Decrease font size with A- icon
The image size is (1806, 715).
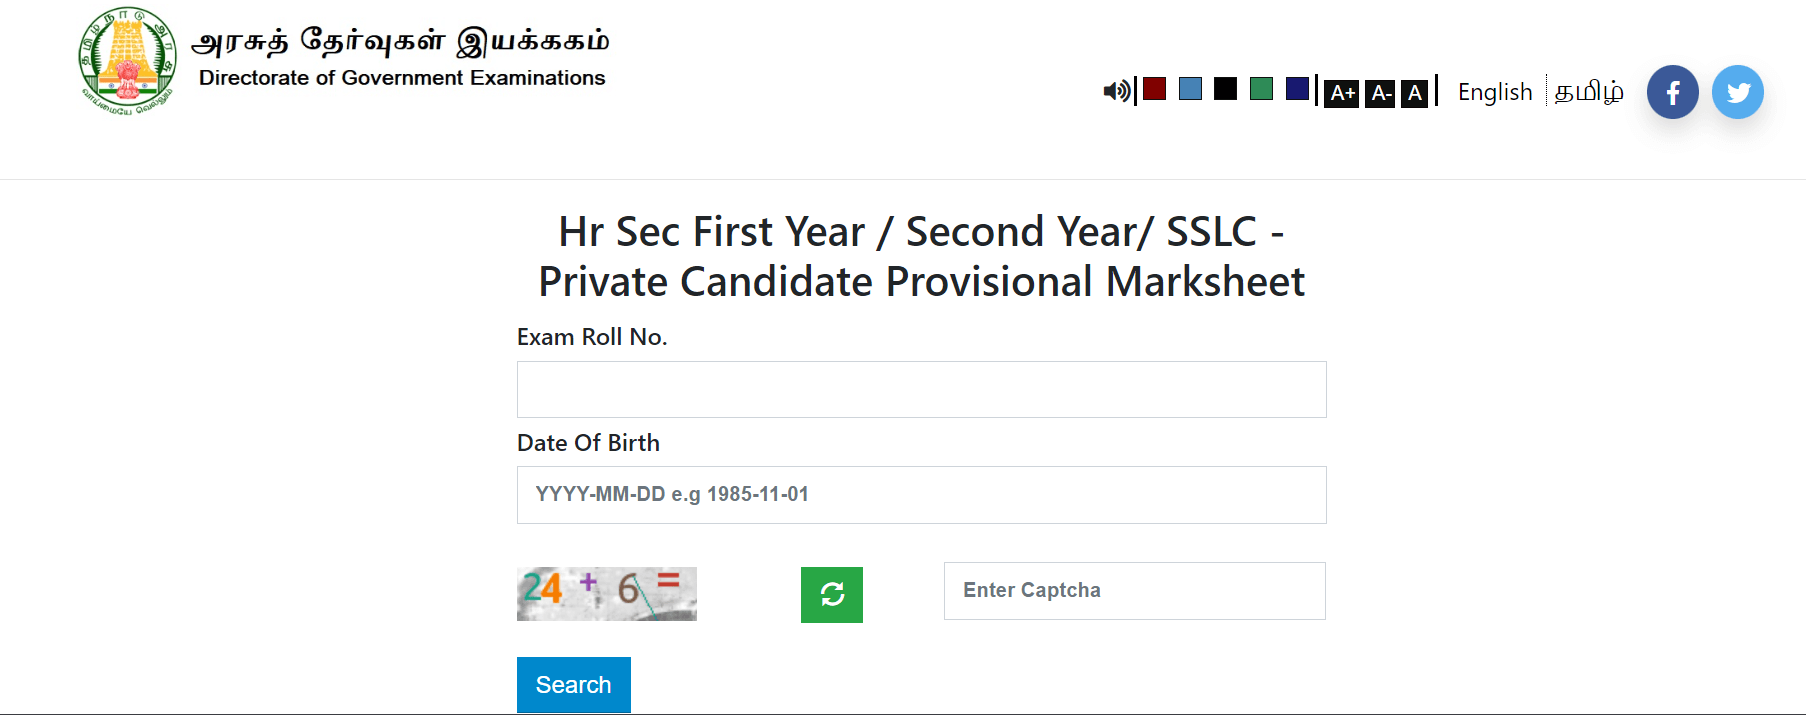pyautogui.click(x=1380, y=93)
